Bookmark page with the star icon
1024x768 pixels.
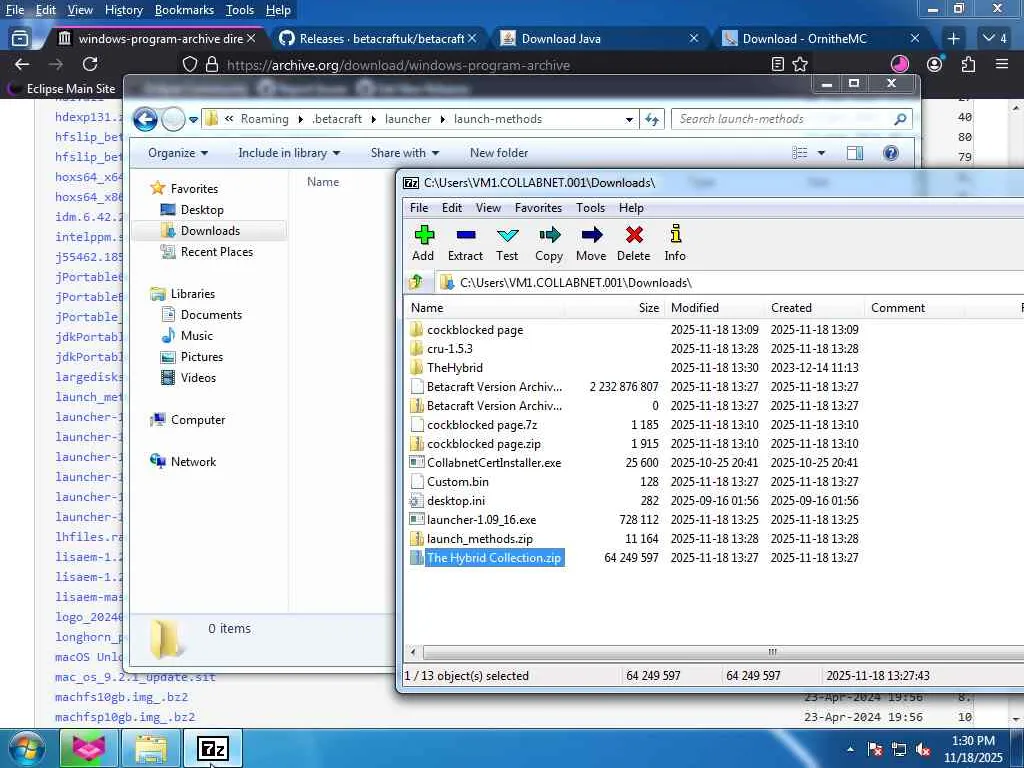point(800,64)
